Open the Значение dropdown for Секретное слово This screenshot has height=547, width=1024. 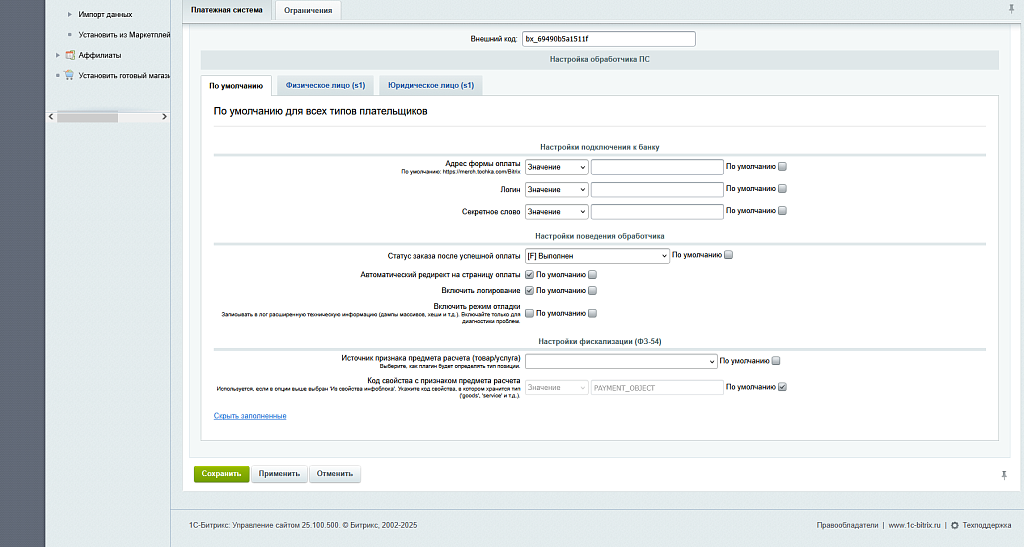tap(556, 212)
